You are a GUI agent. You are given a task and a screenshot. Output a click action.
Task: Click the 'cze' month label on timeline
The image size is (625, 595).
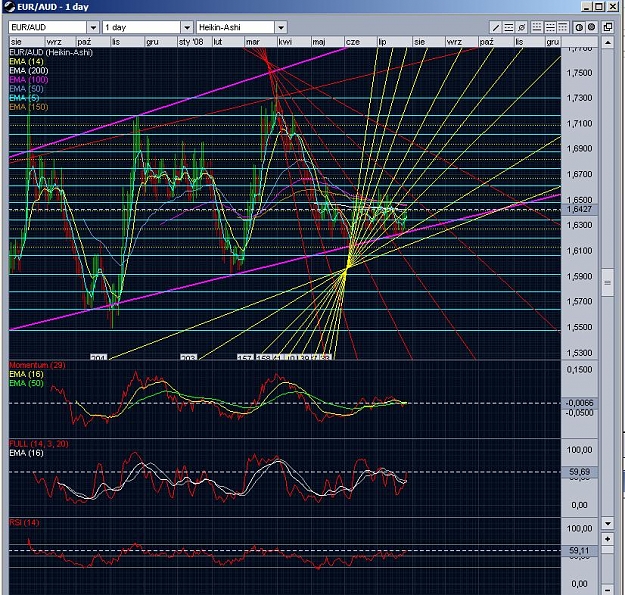(x=353, y=42)
